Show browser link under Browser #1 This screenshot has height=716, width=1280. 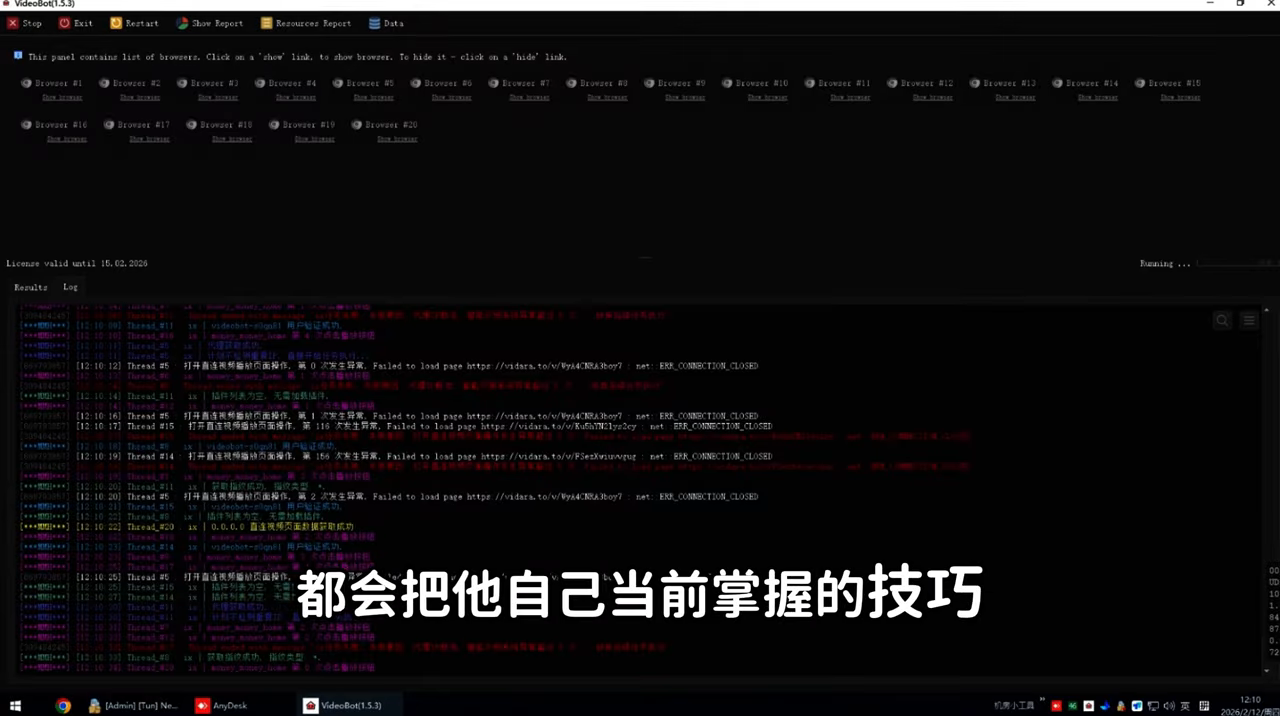click(62, 98)
